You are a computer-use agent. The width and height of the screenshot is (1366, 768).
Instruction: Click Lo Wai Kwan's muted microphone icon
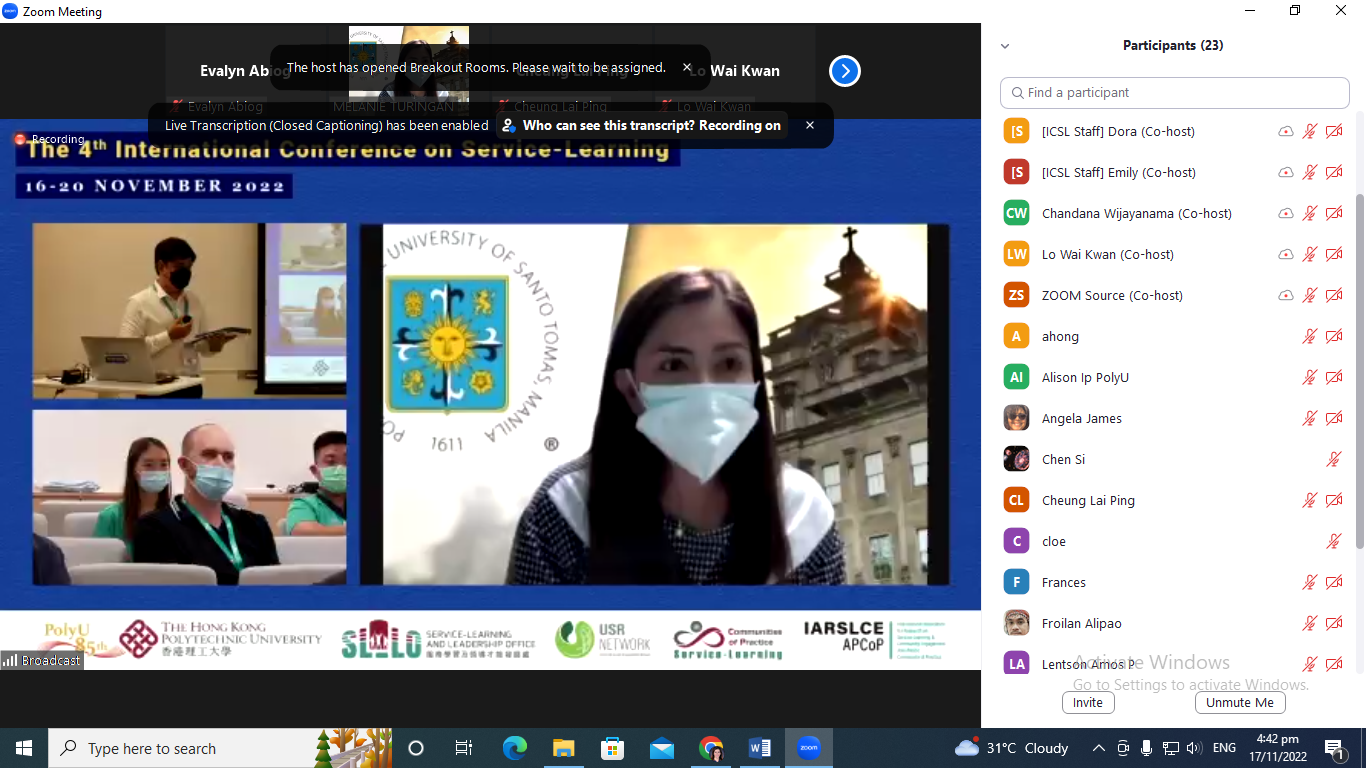[1310, 254]
